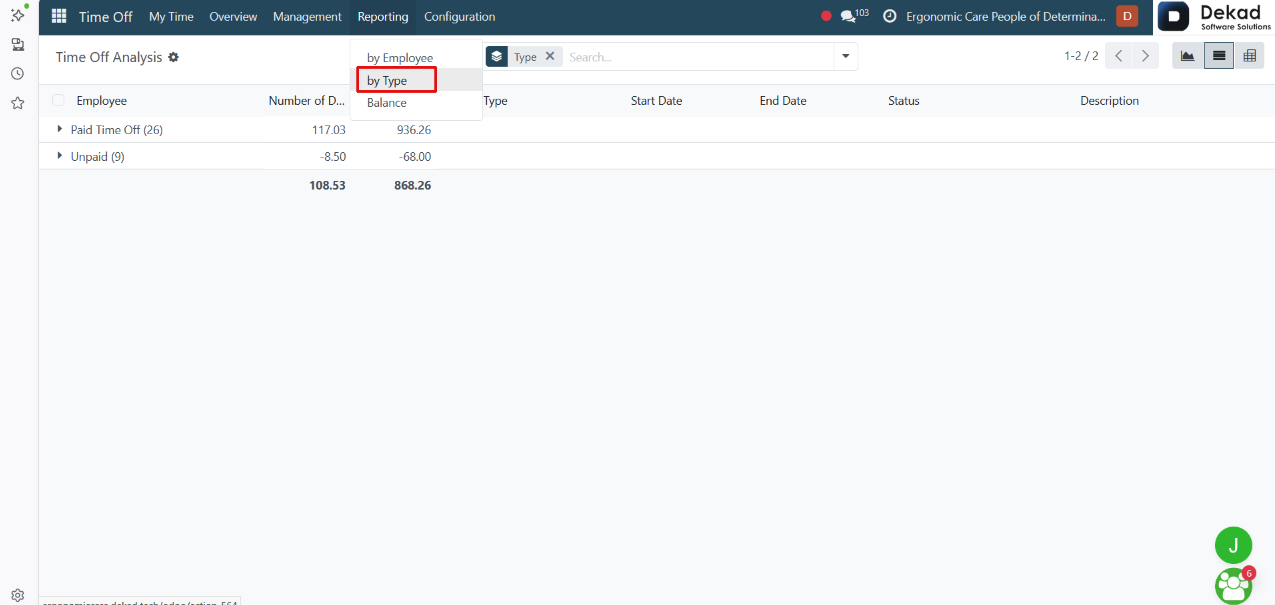
Task: Click the 936.26 hours value
Action: pos(413,129)
